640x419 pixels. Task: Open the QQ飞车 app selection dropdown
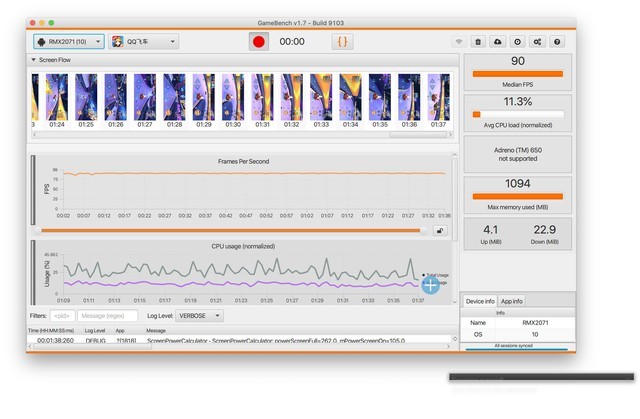(144, 42)
